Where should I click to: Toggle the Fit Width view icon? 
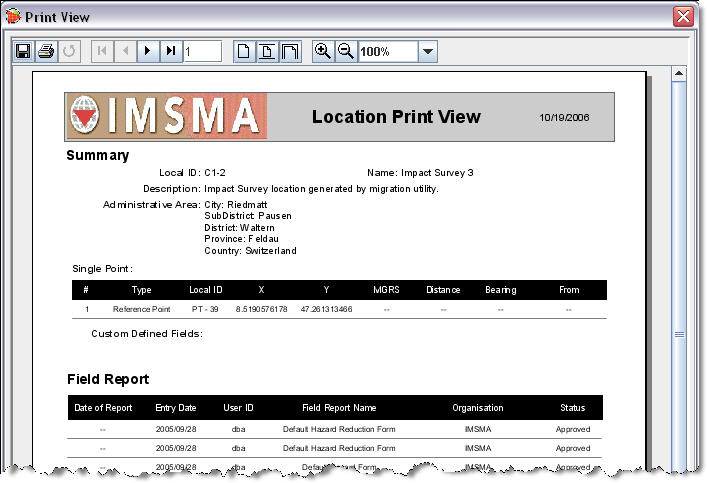pyautogui.click(x=289, y=51)
